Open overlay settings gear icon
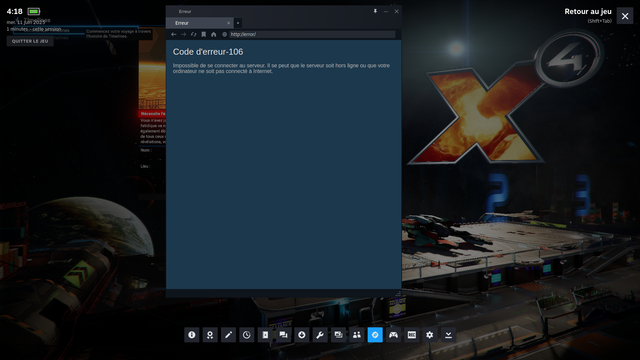The height and width of the screenshot is (360, 640). [x=430, y=335]
